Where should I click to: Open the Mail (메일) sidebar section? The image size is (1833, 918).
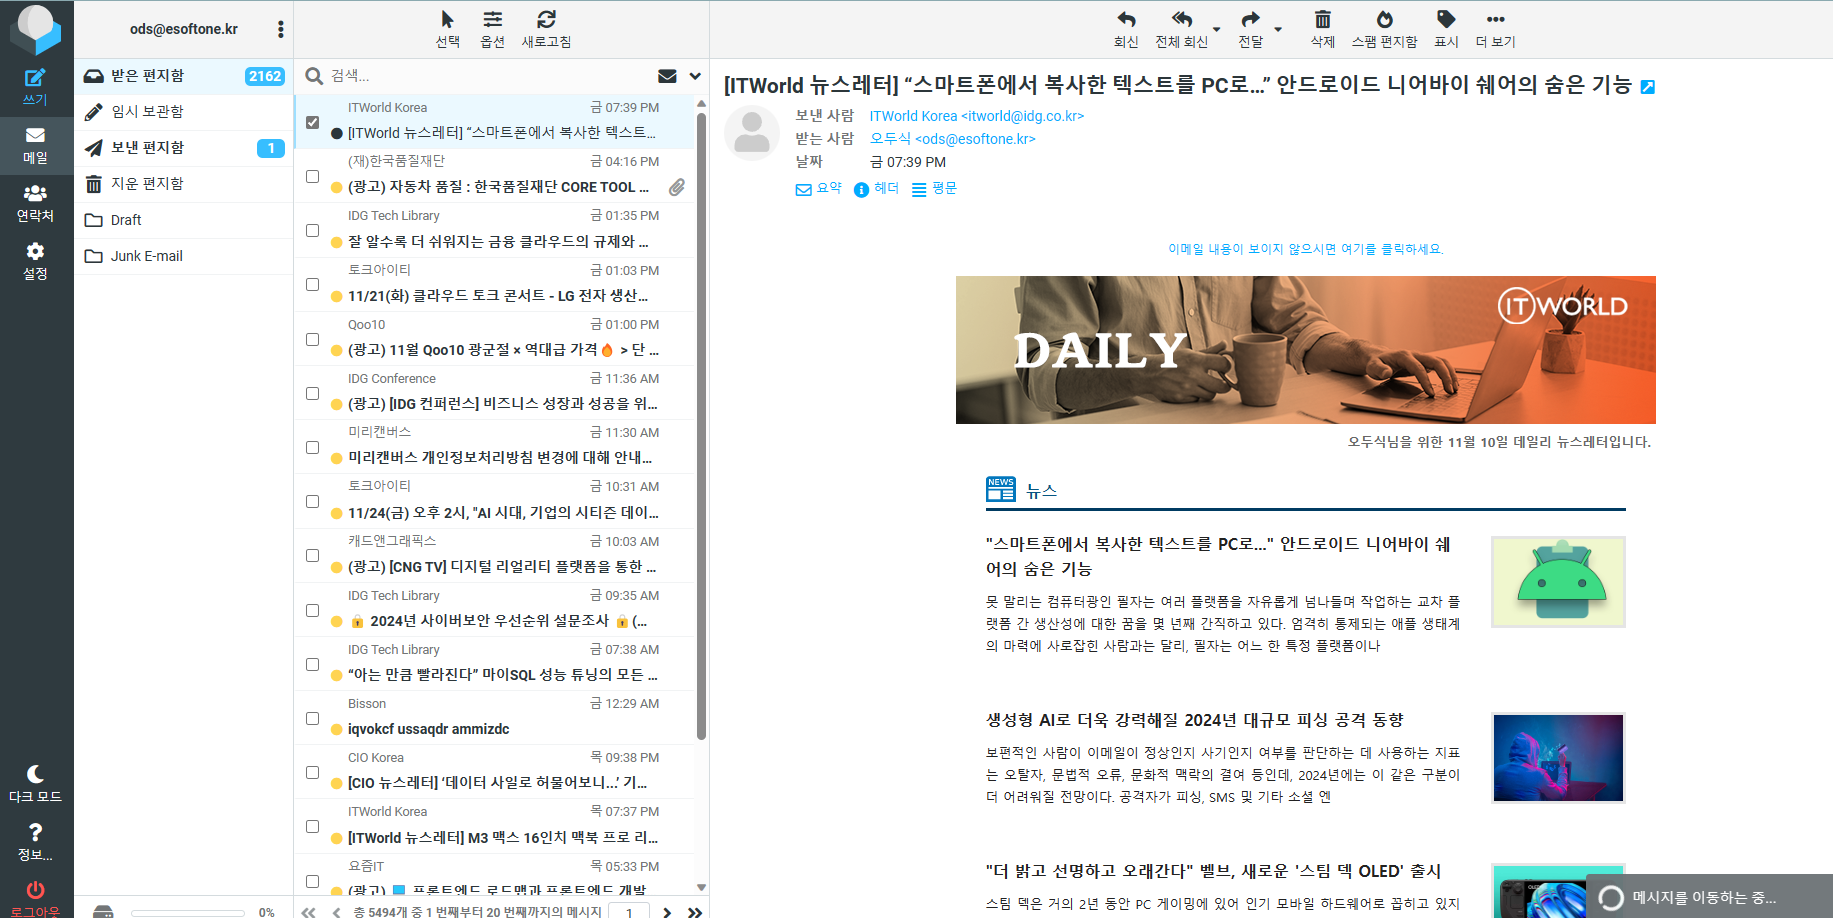[x=35, y=145]
